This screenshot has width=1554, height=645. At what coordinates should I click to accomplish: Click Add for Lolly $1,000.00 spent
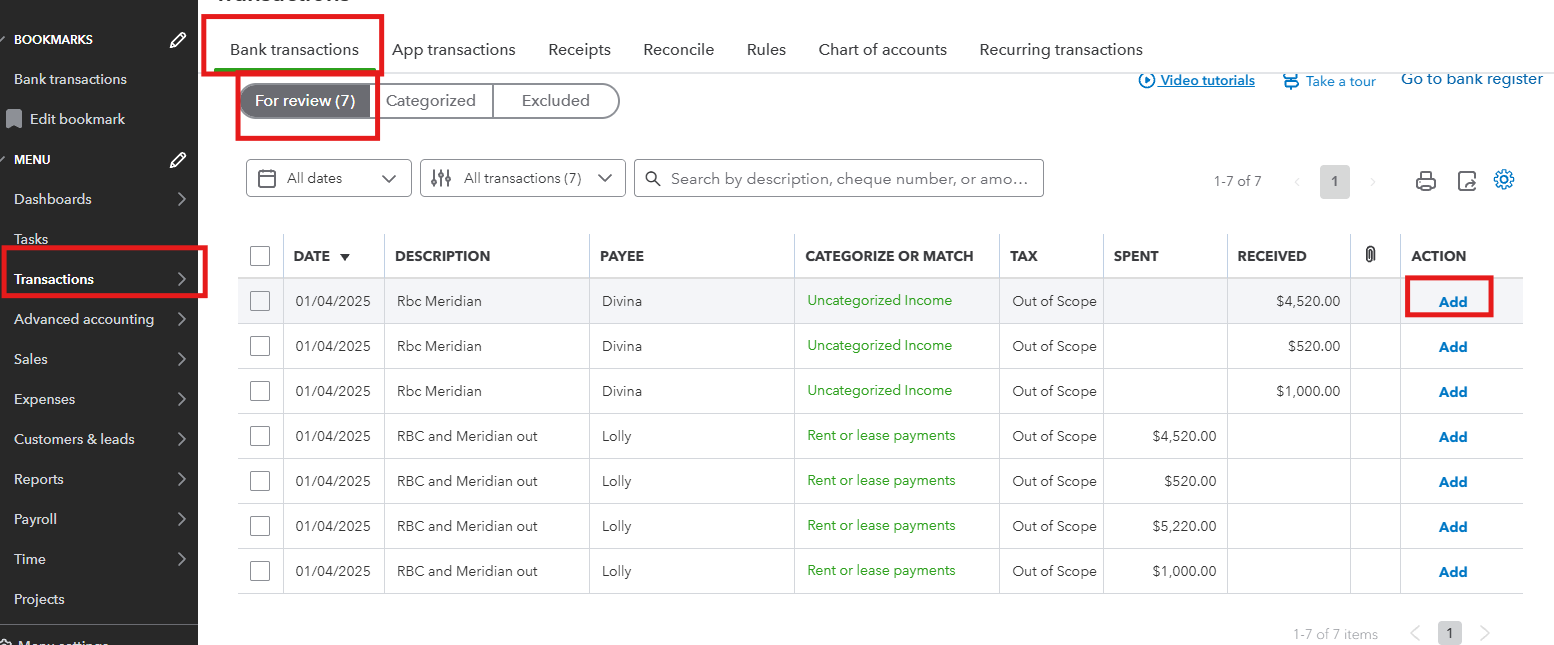pyautogui.click(x=1453, y=572)
